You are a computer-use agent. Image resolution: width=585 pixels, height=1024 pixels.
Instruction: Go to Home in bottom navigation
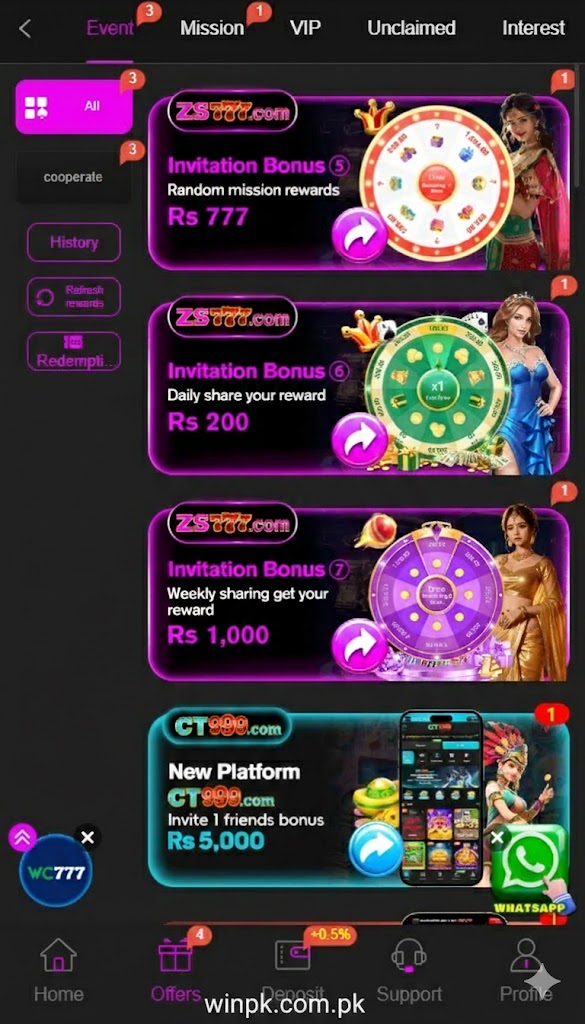click(x=59, y=971)
